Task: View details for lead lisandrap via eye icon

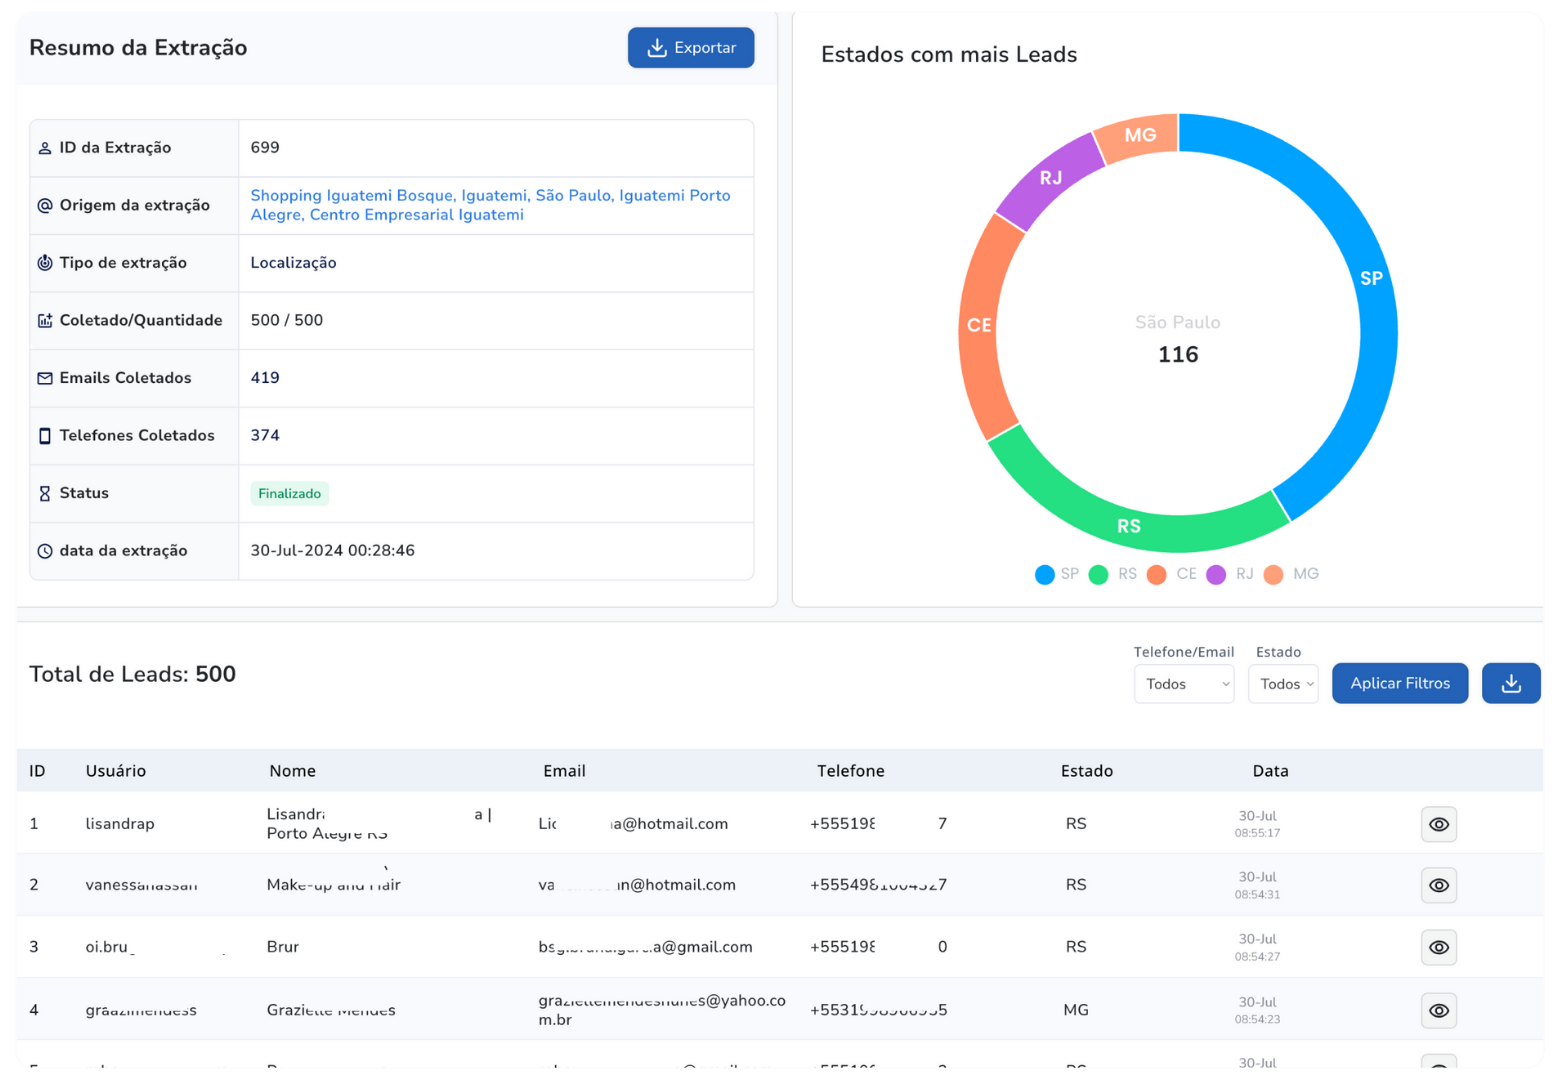Action: coord(1439,825)
